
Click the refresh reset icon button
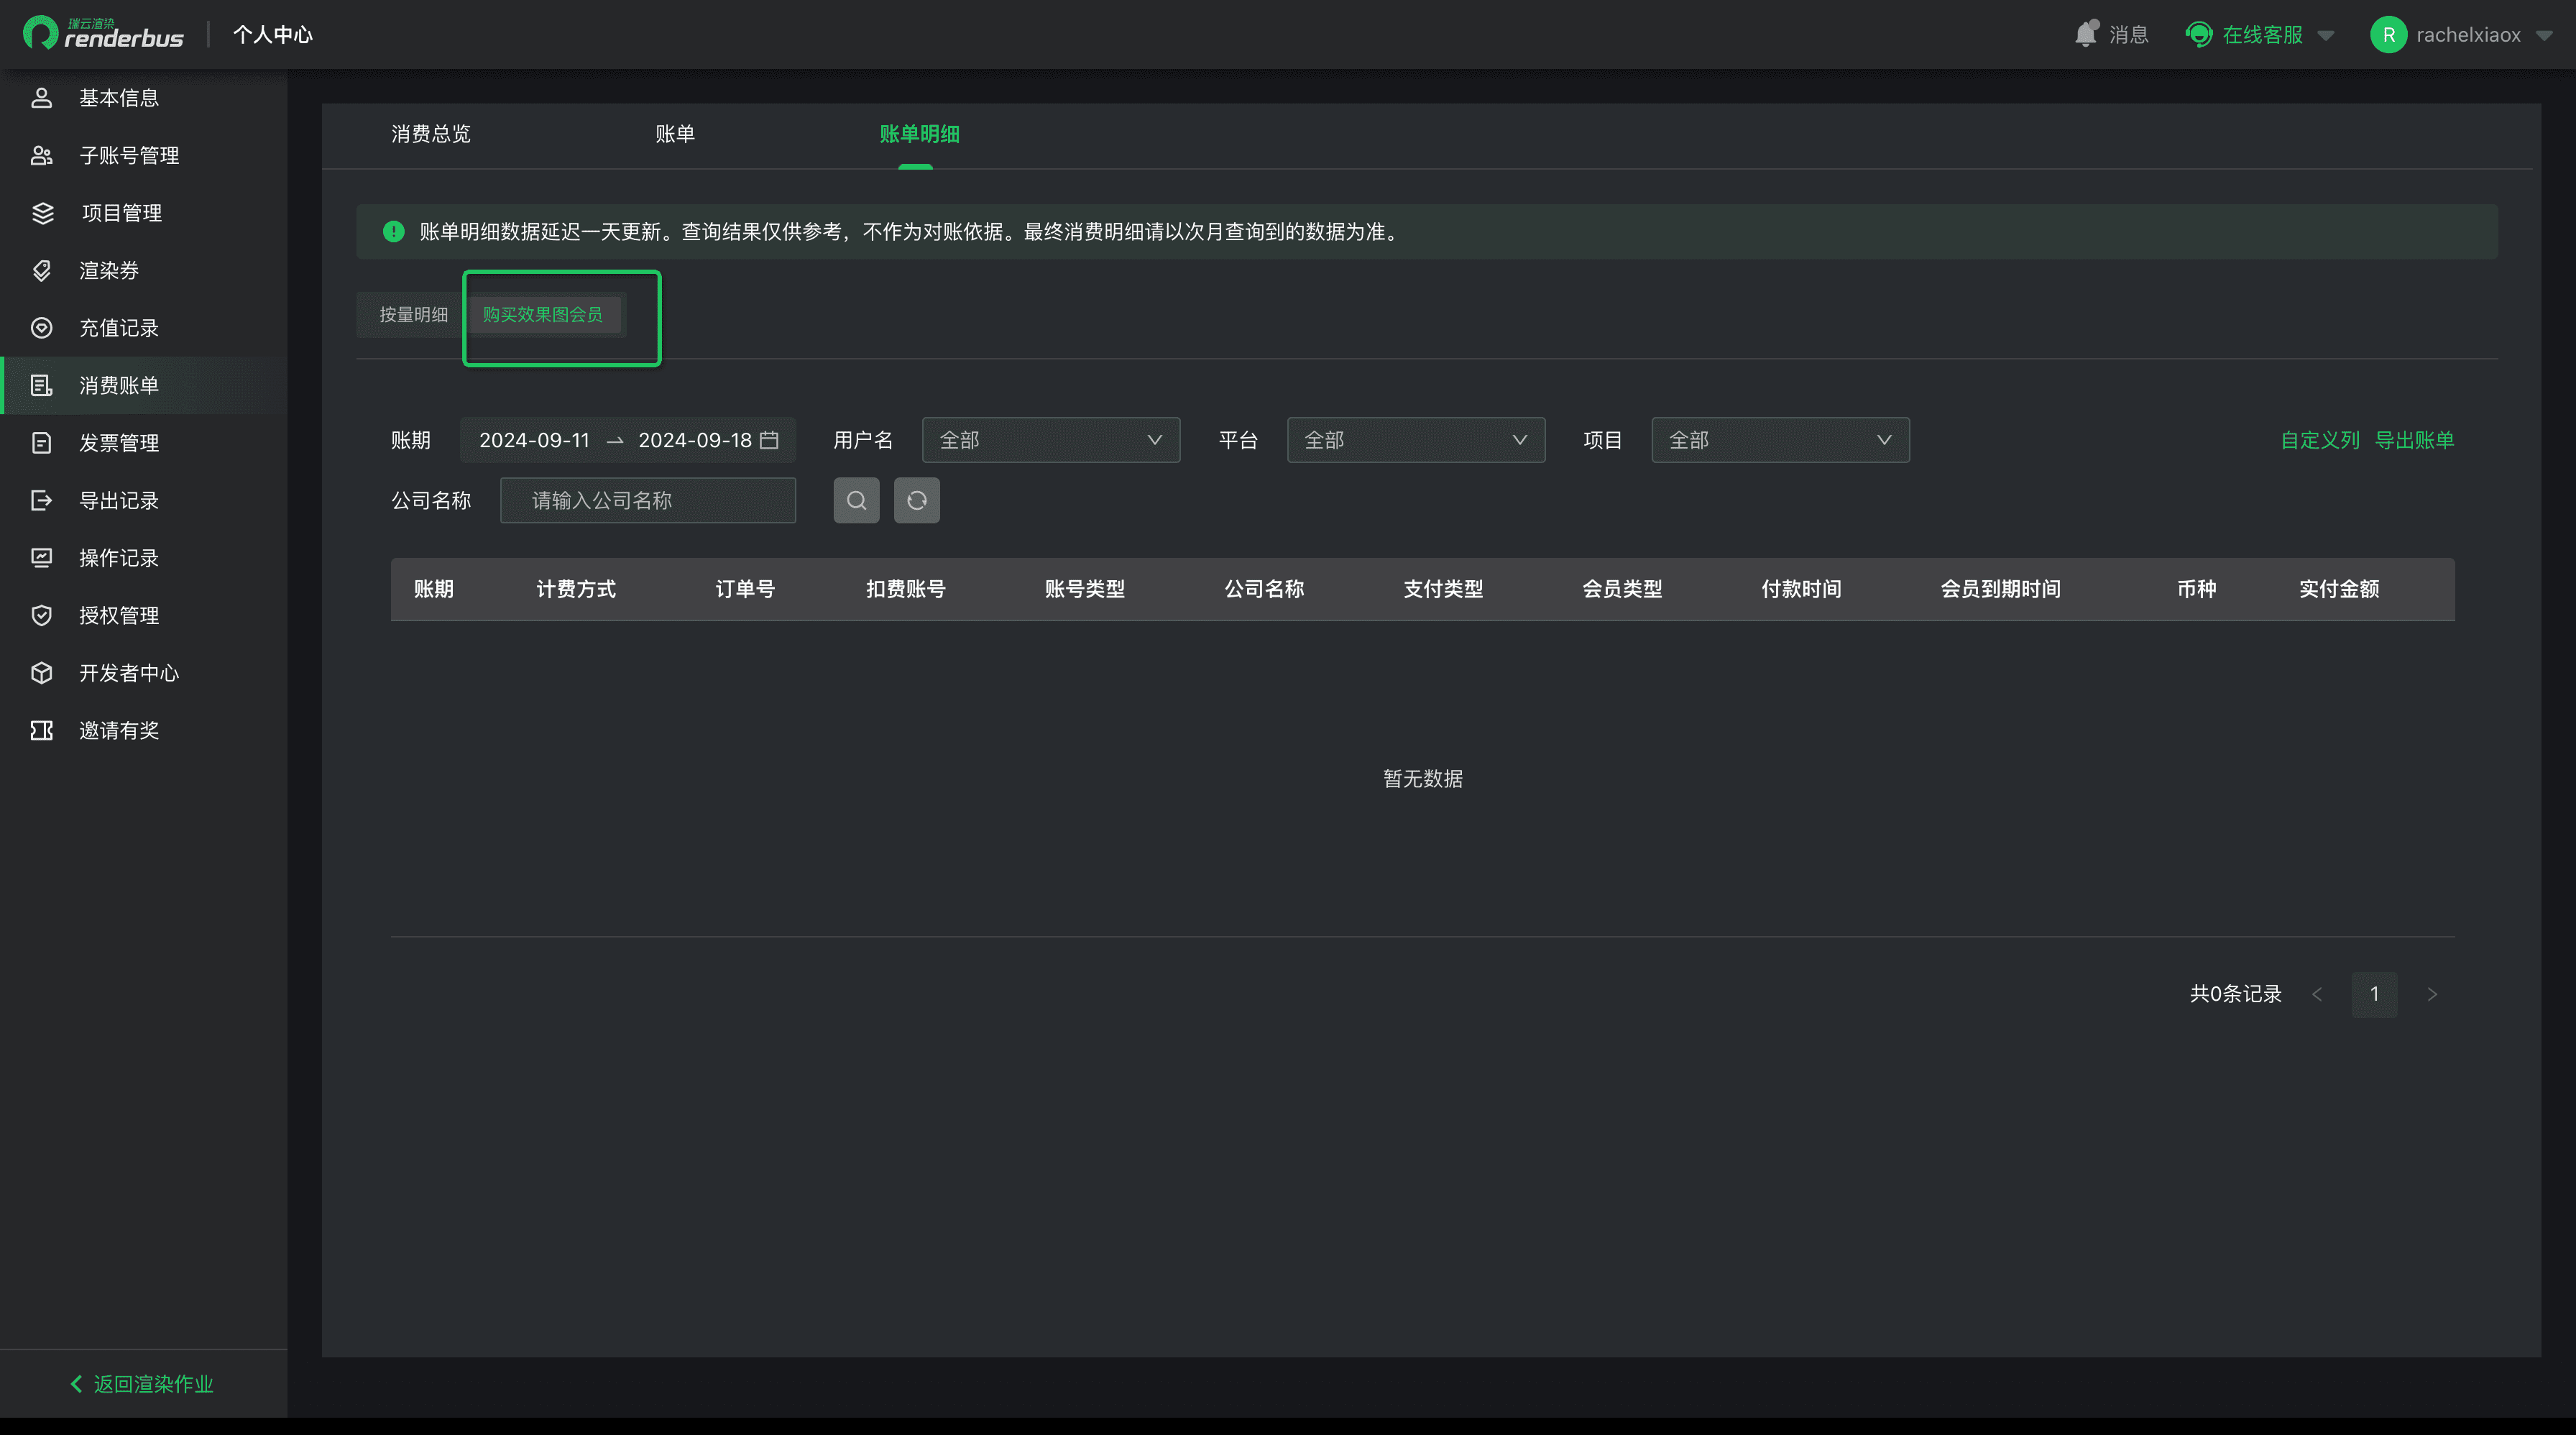[x=916, y=500]
